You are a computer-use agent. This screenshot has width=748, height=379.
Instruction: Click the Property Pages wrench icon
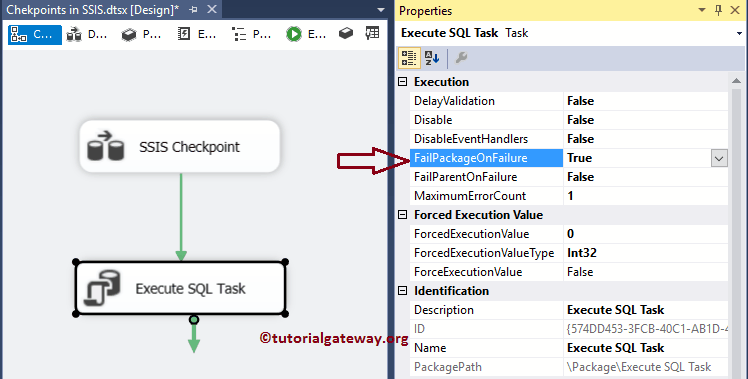click(x=461, y=58)
